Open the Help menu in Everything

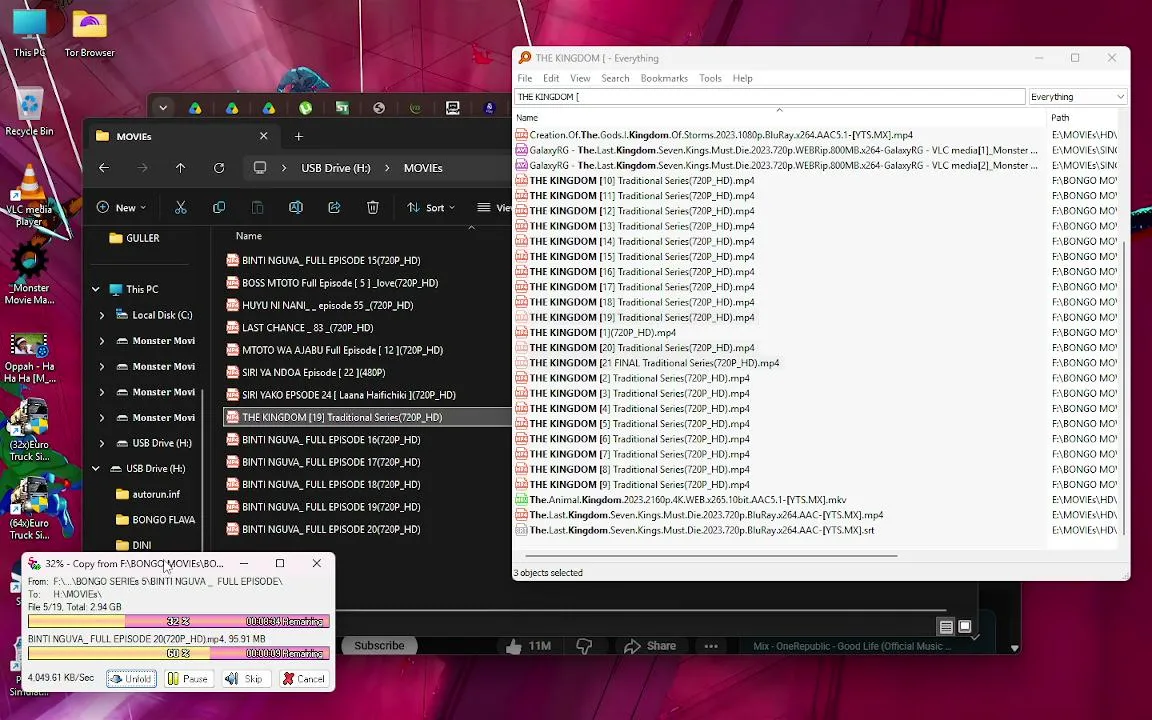742,79
